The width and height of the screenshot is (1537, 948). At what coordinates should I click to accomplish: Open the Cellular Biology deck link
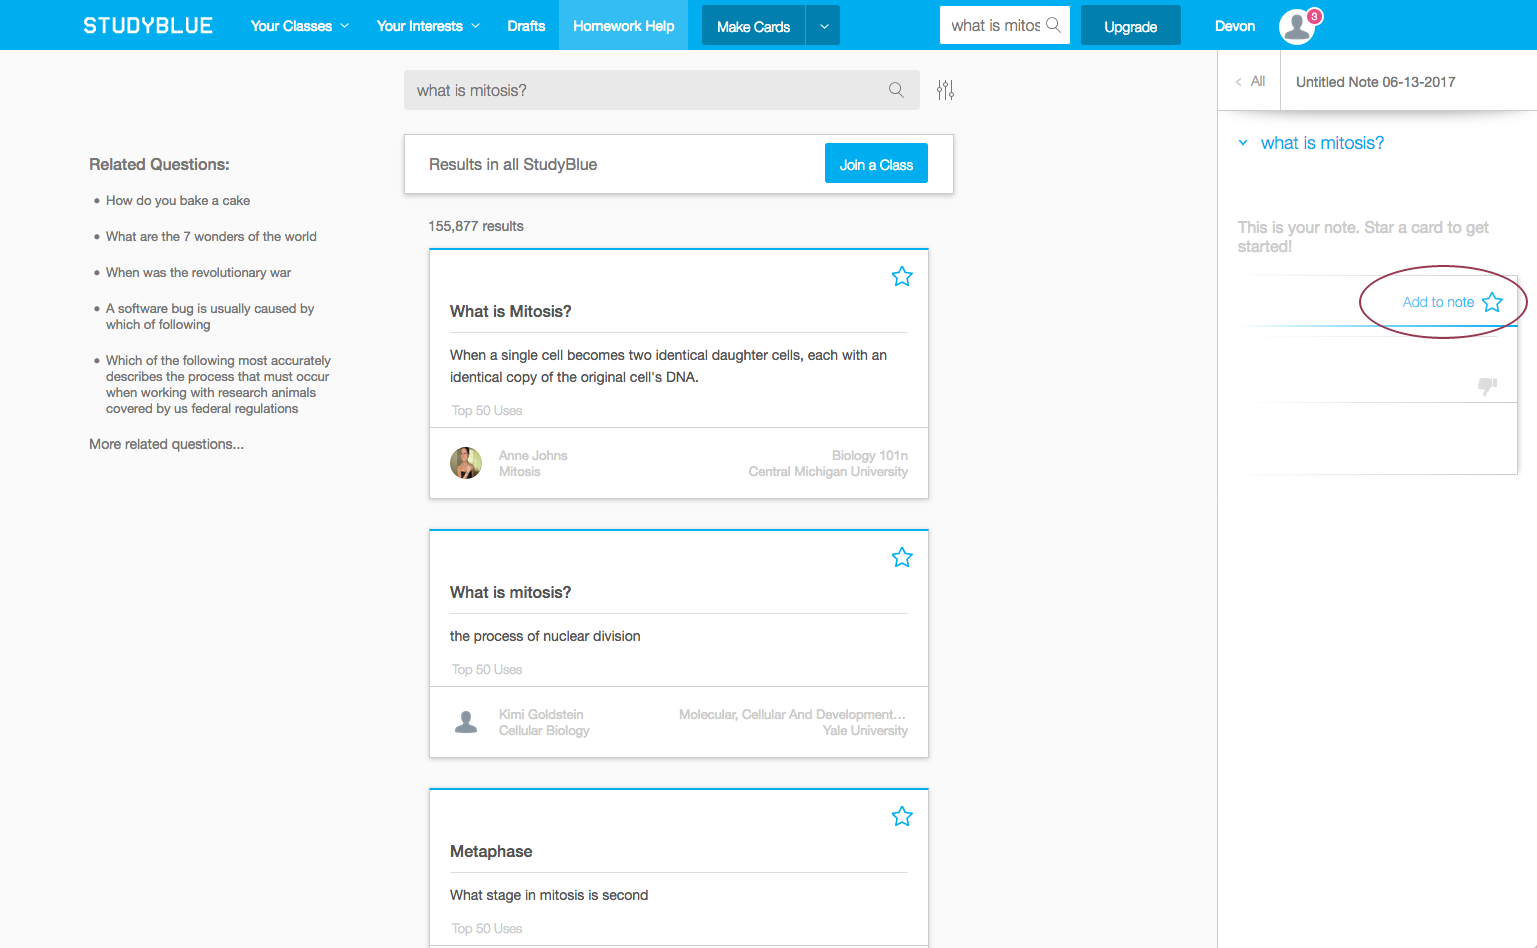pyautogui.click(x=544, y=730)
